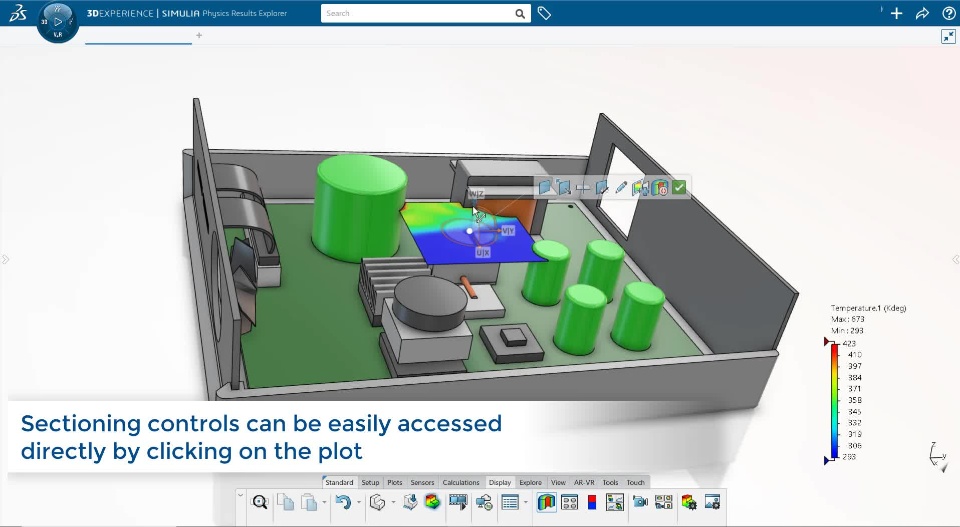This screenshot has width=960, height=527.
Task: Add a new tab with plus button
Action: click(199, 36)
